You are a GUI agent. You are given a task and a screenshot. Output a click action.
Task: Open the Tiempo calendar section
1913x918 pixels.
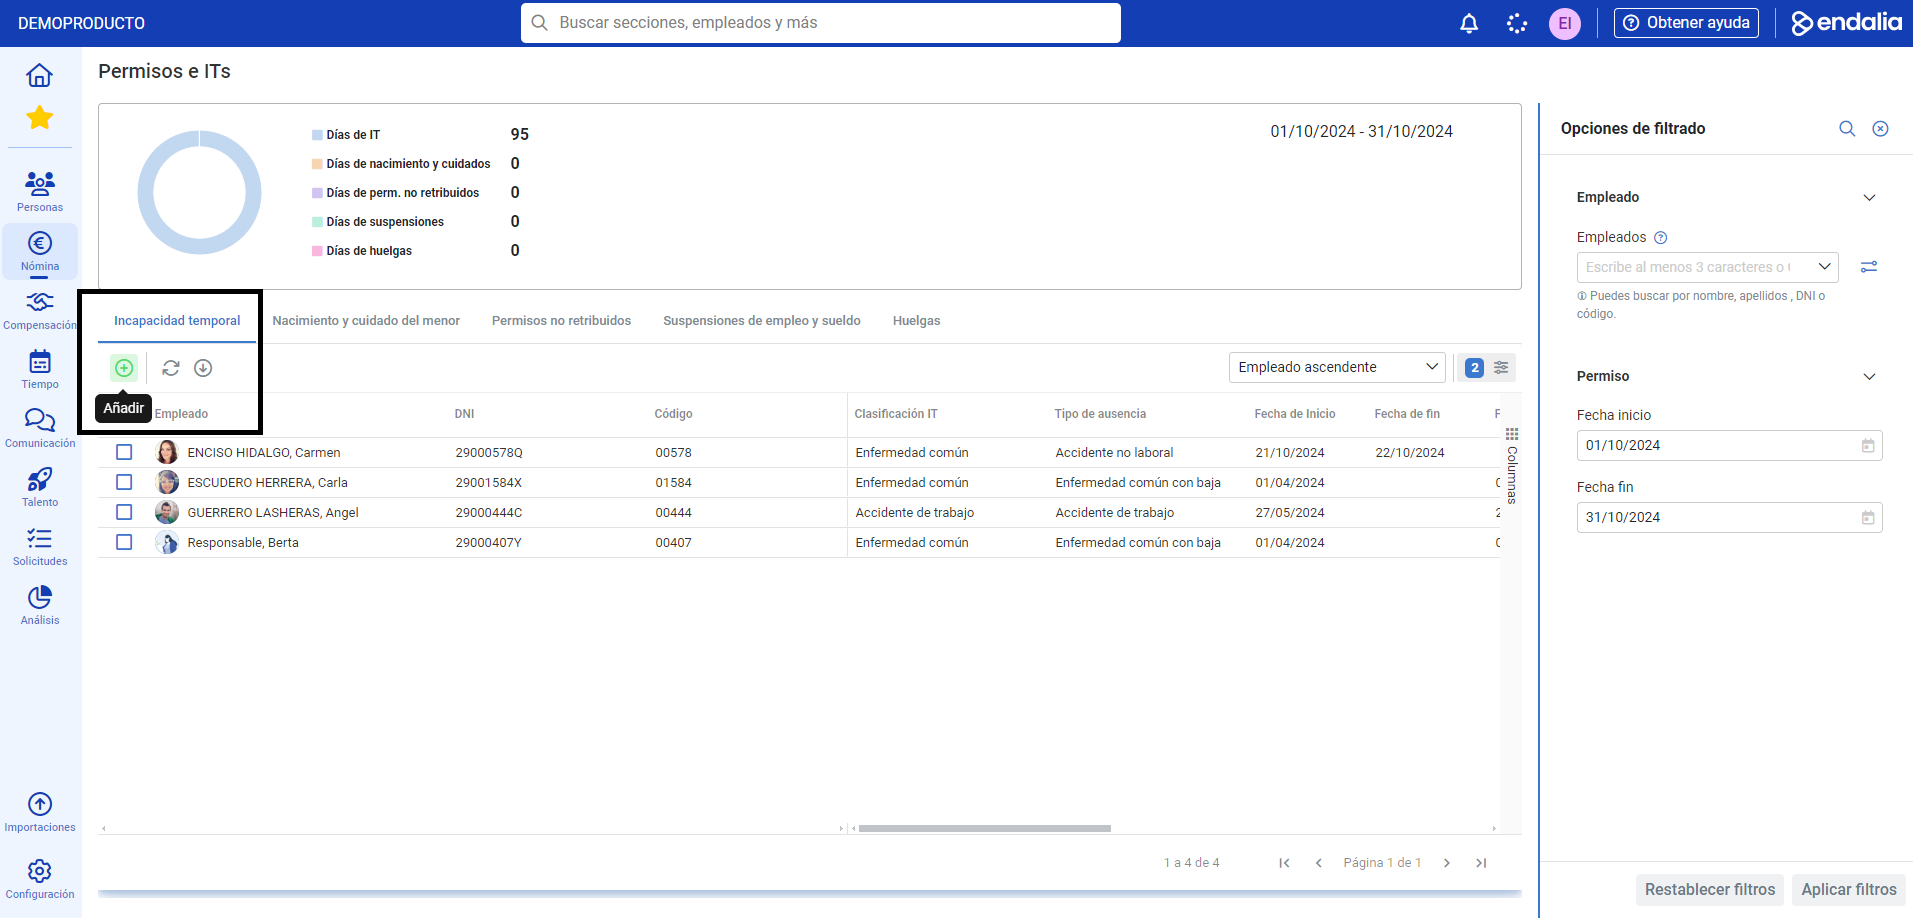[40, 369]
